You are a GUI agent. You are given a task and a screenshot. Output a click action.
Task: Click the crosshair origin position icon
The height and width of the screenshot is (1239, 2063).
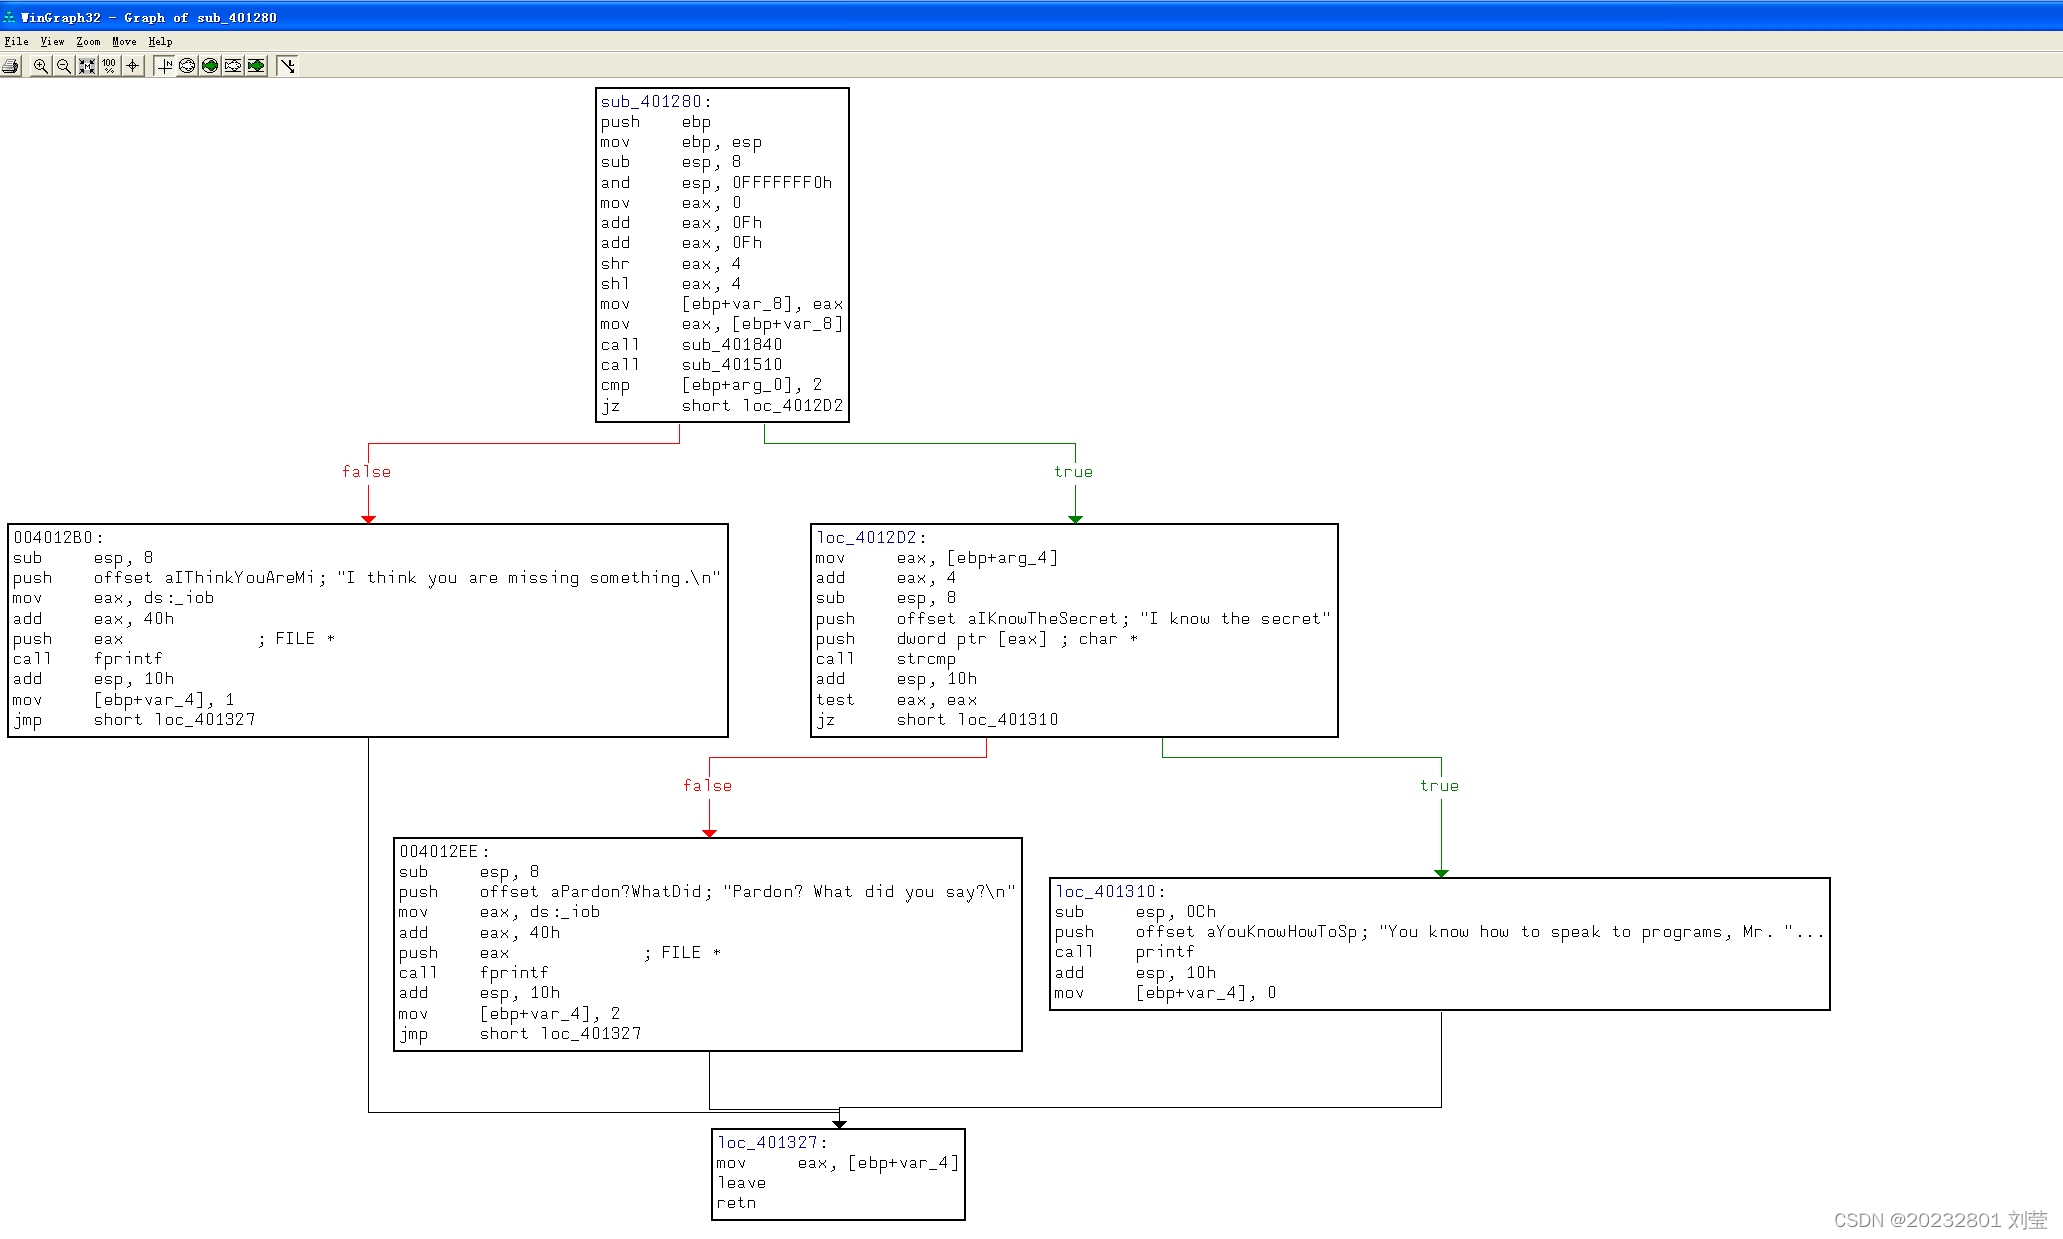pyautogui.click(x=132, y=66)
